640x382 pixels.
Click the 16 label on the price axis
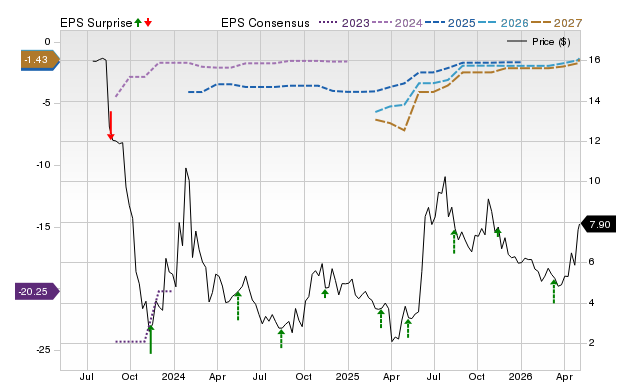[594, 60]
